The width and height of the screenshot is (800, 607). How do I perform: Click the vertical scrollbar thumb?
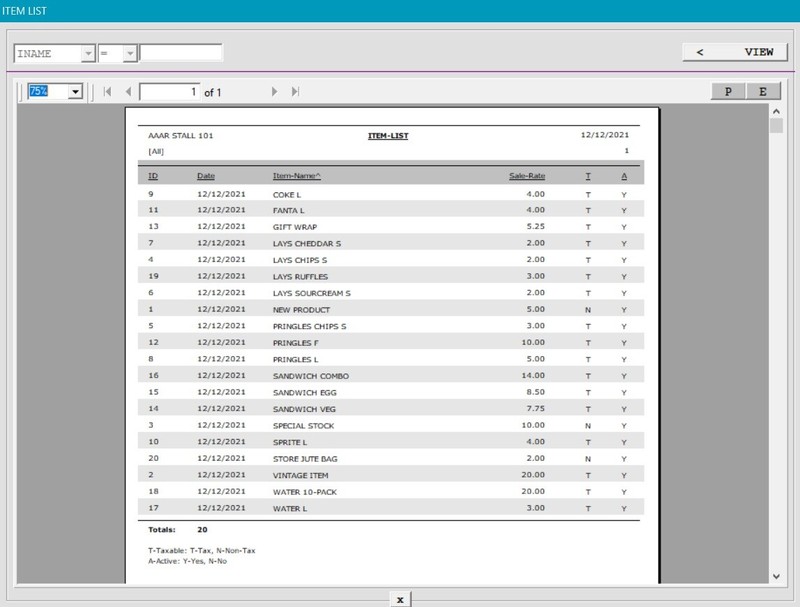(776, 125)
